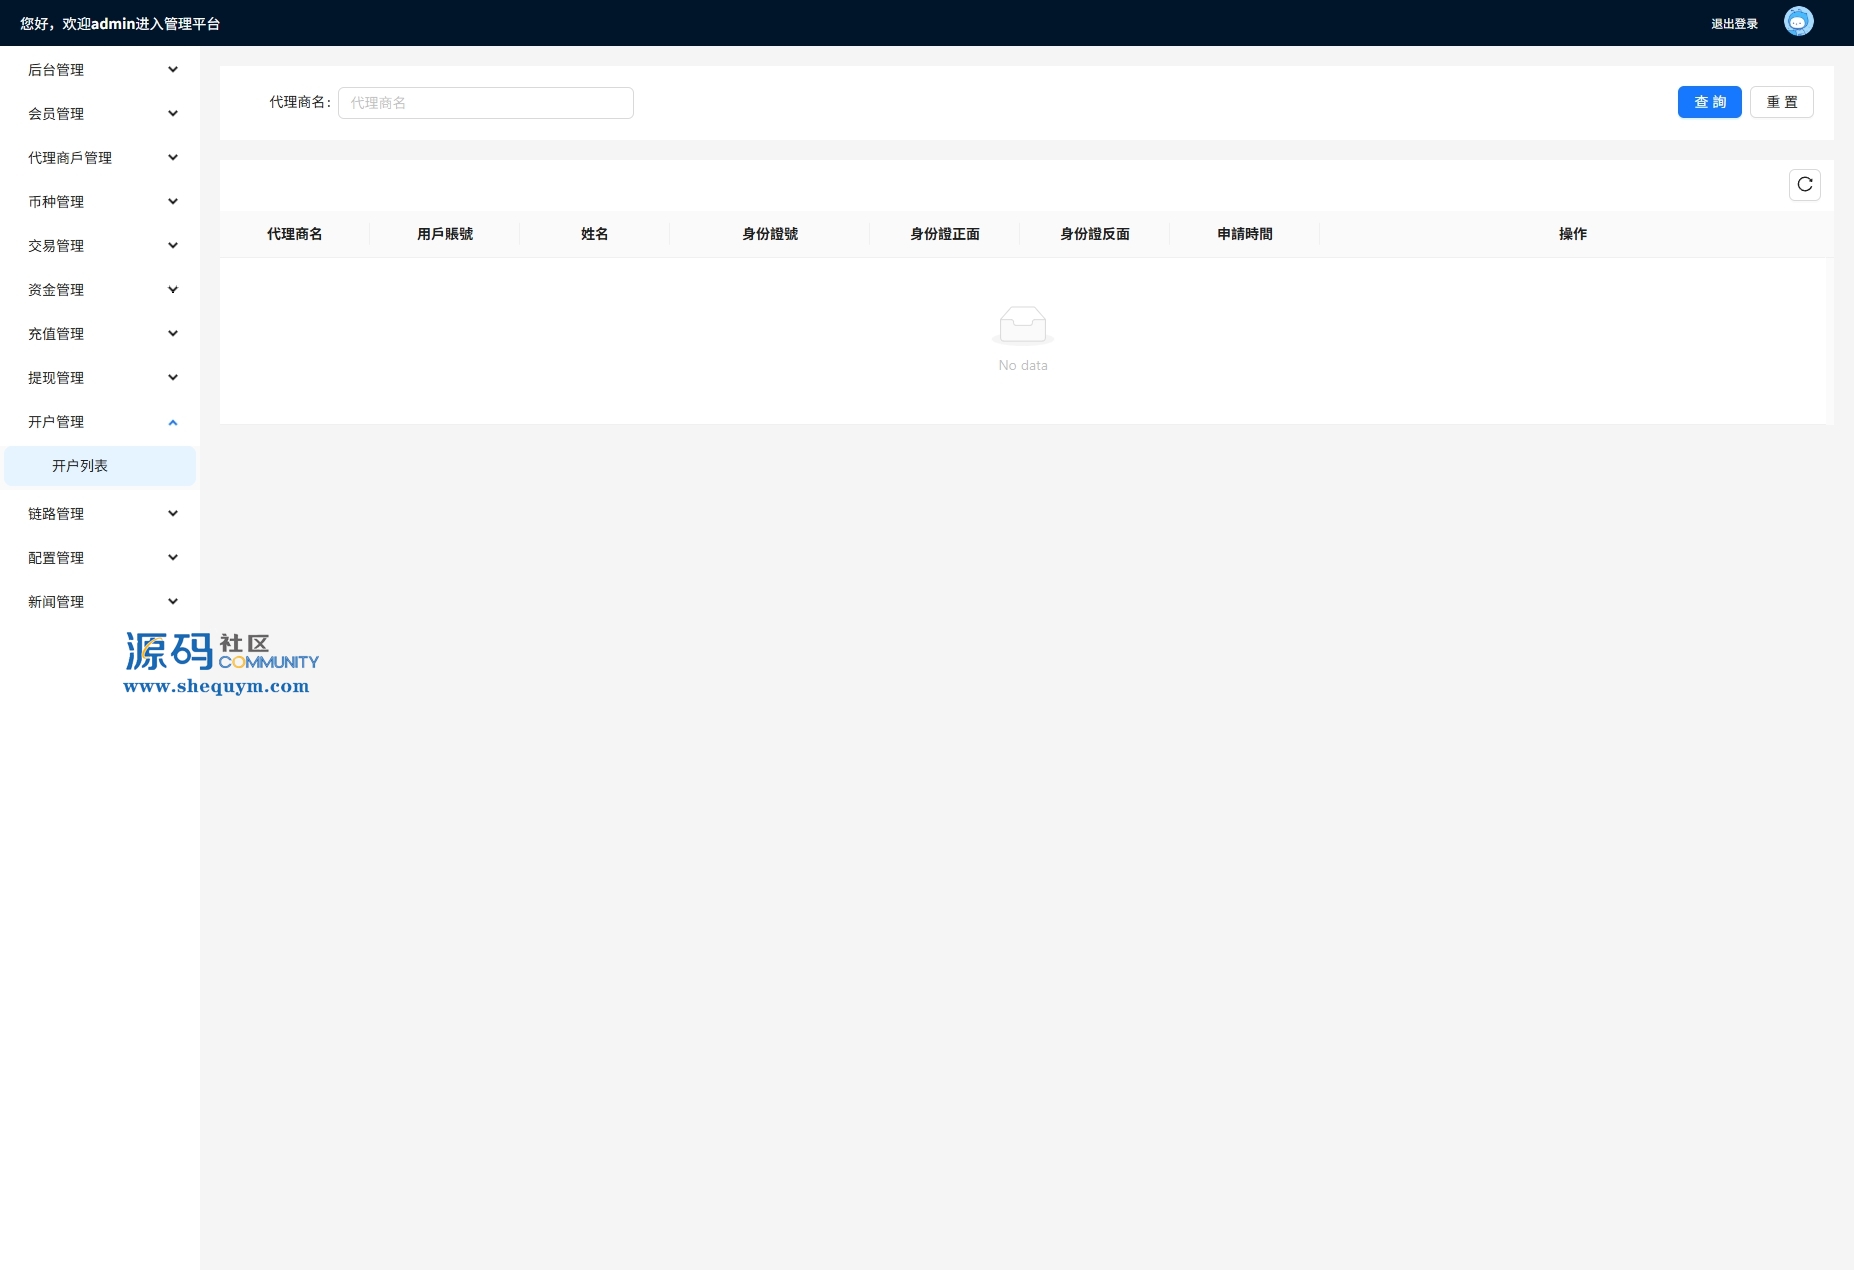
Task: Select the 开户列表 menu item
Action: (x=100, y=466)
